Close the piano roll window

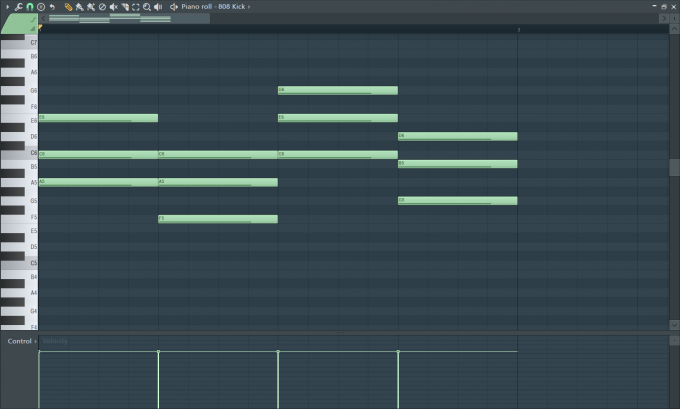click(673, 7)
